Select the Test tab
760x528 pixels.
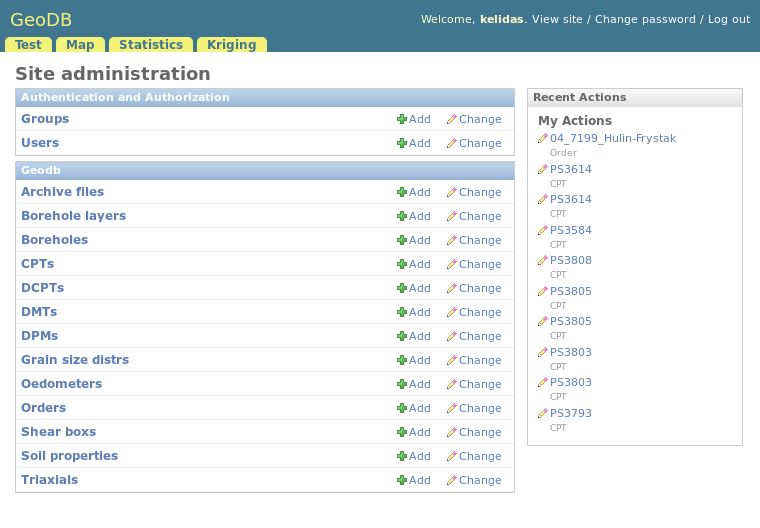pyautogui.click(x=28, y=45)
